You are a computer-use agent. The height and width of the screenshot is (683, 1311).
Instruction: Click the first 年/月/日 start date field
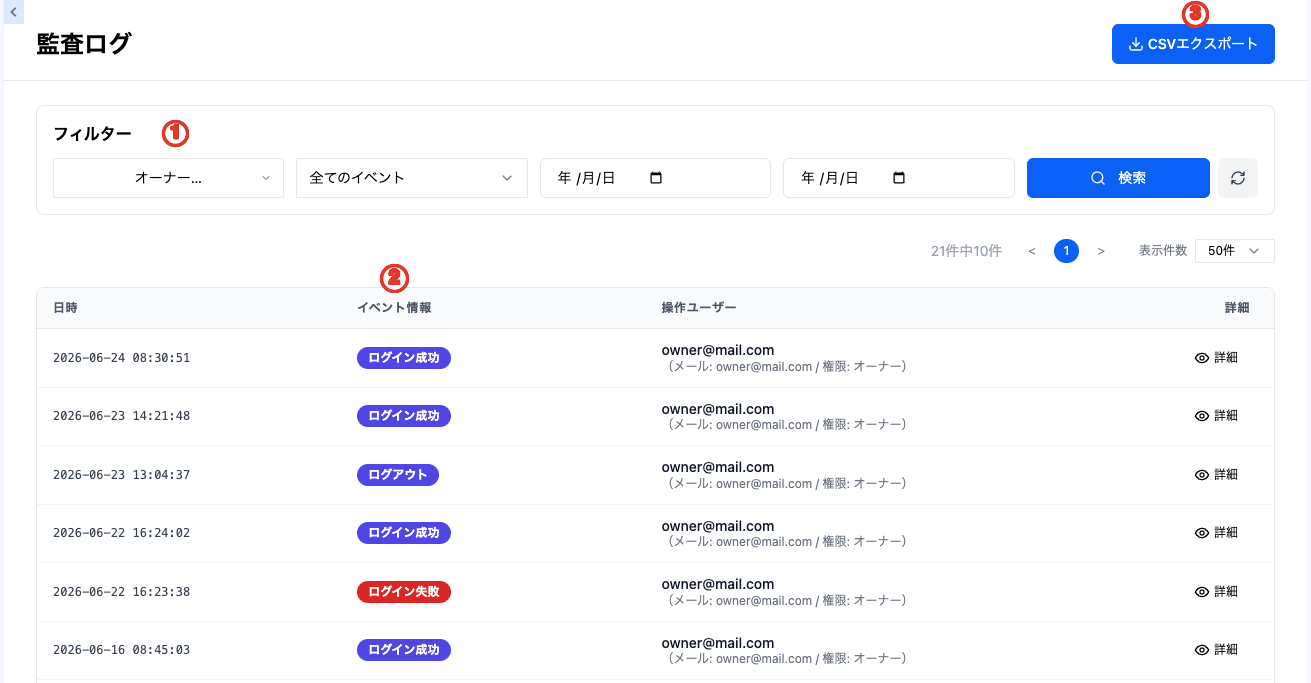click(x=655, y=178)
